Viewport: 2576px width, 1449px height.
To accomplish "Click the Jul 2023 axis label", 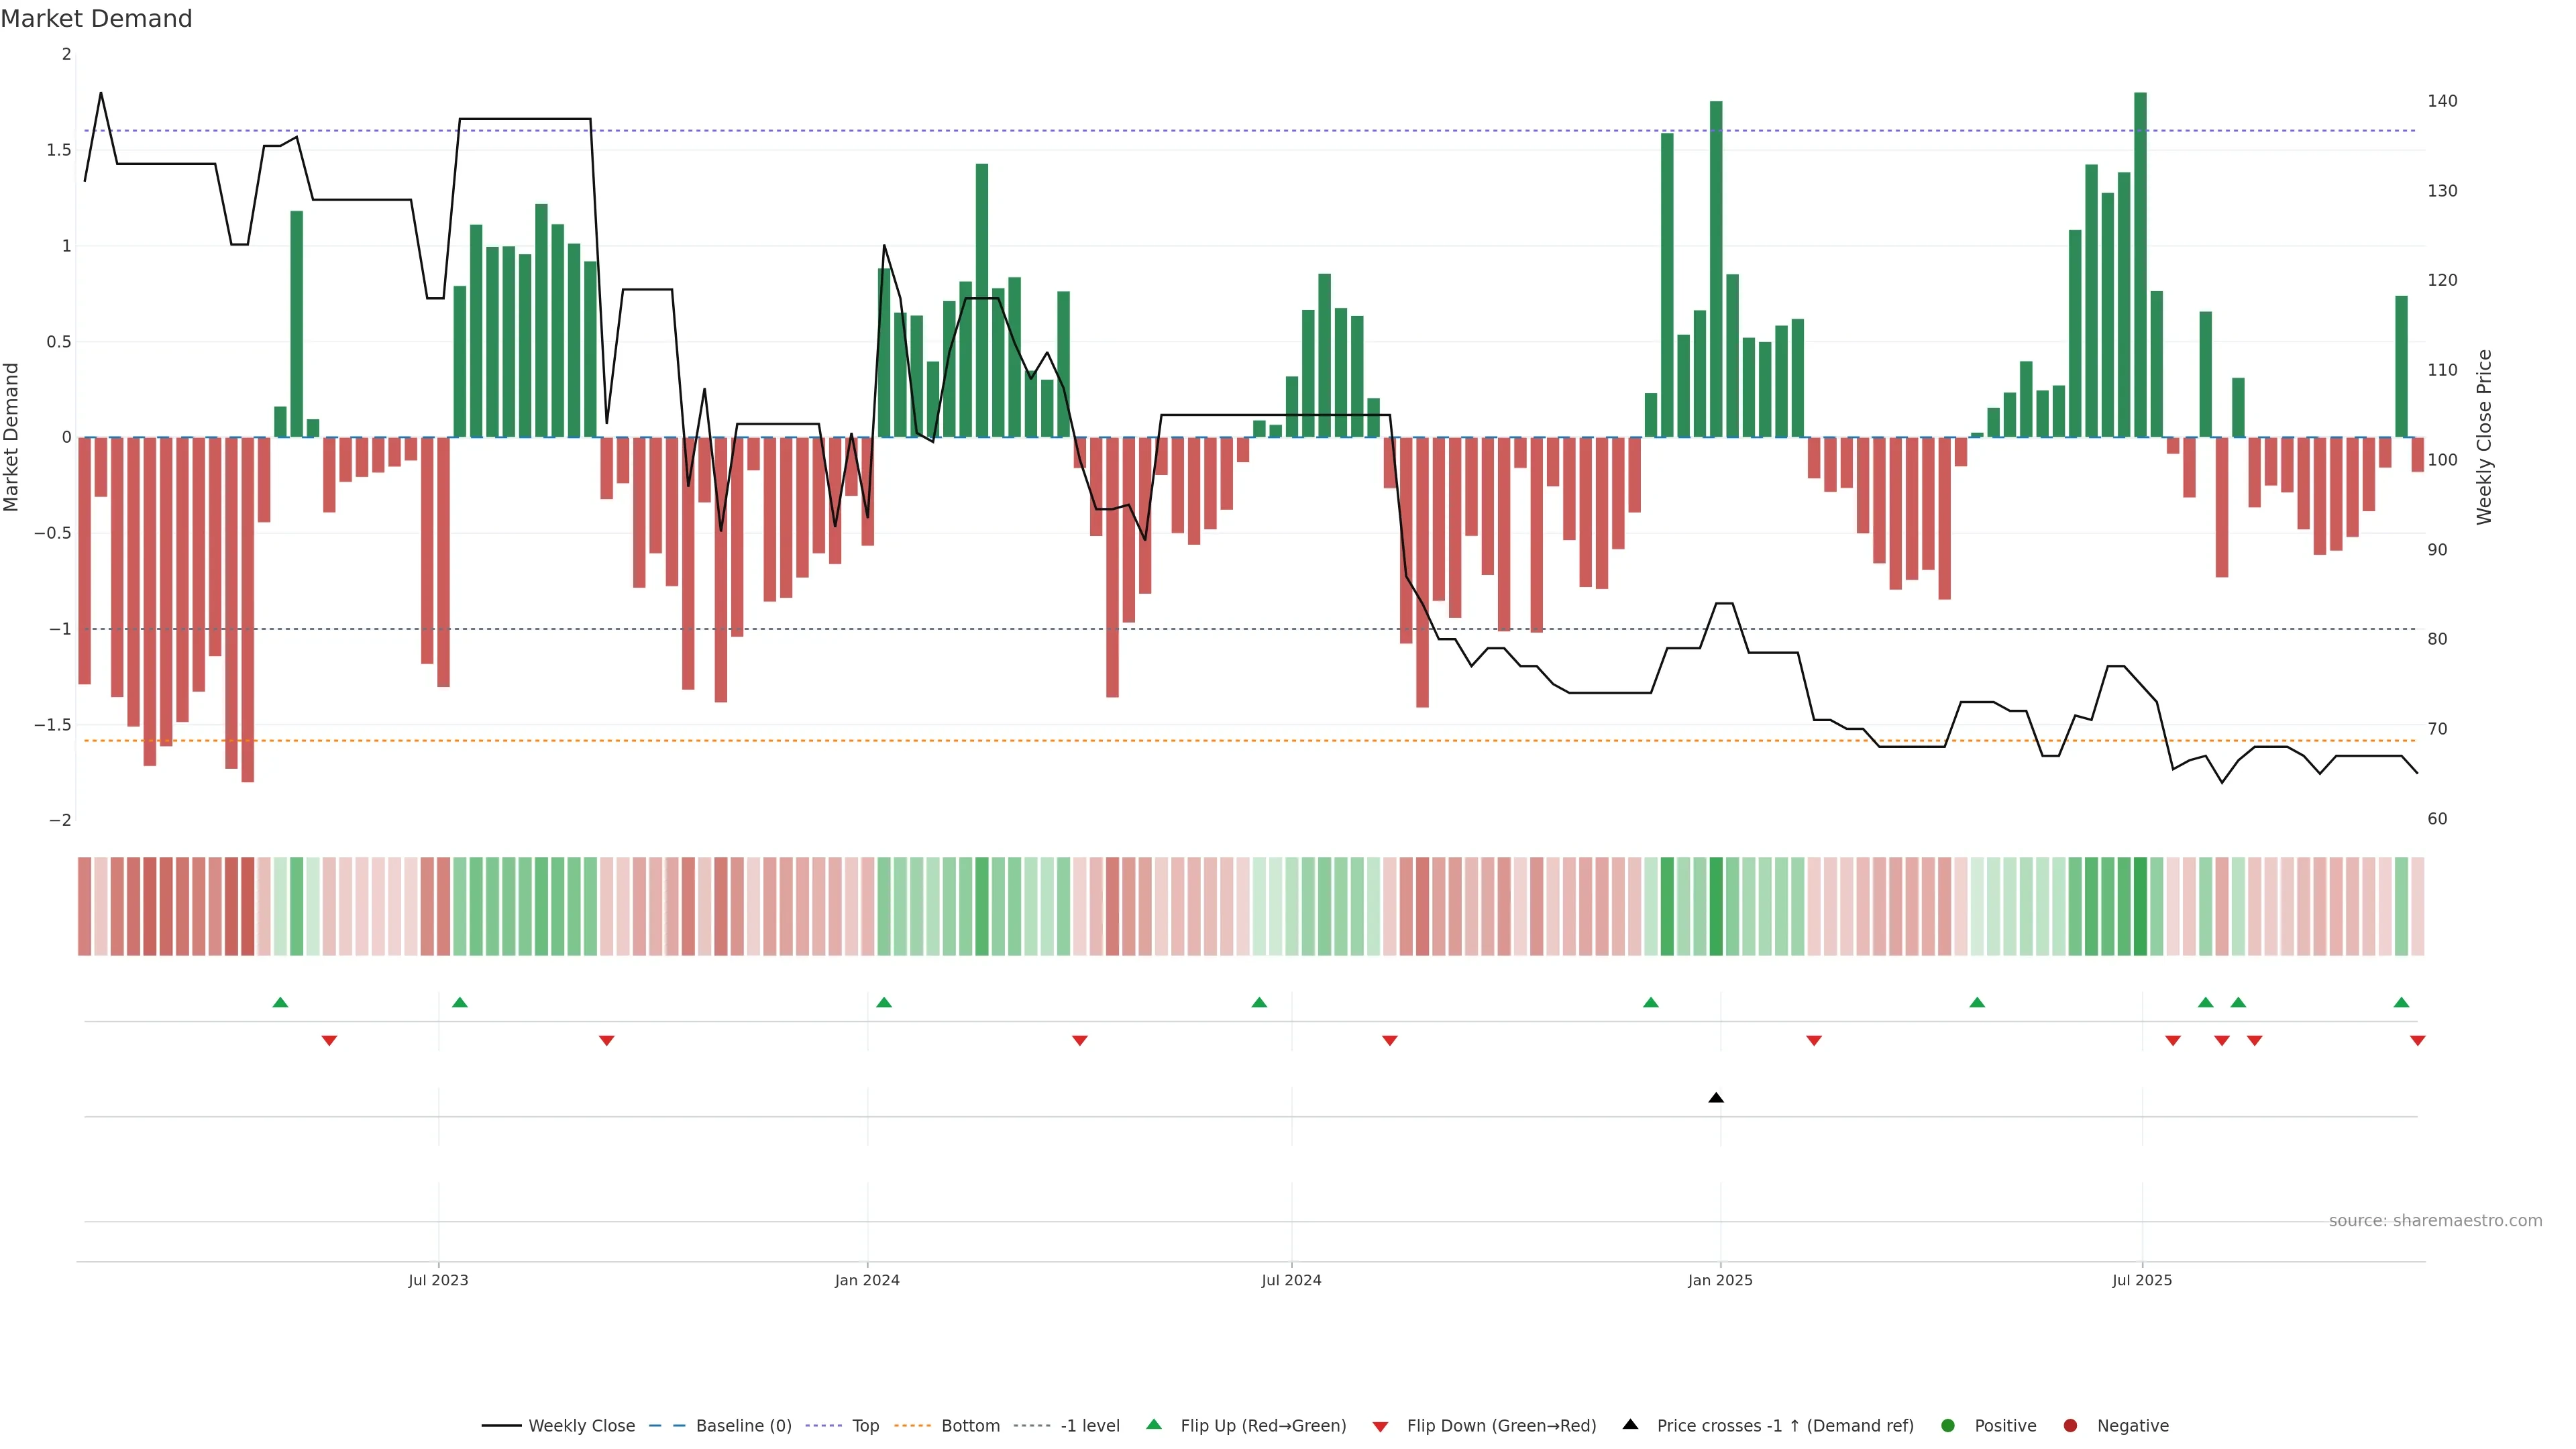I will (x=438, y=1280).
